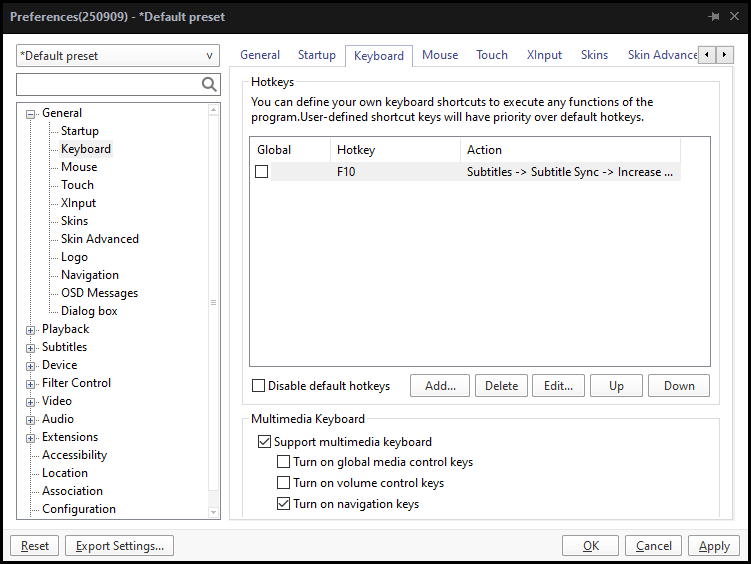
Task: Click the Hotkey column header
Action: click(396, 150)
